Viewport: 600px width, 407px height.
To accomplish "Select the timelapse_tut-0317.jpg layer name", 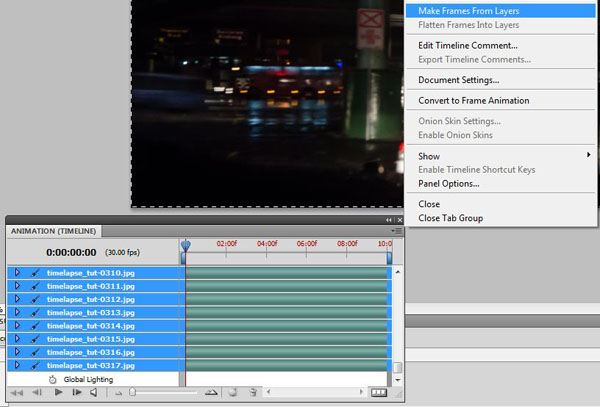I will [91, 365].
